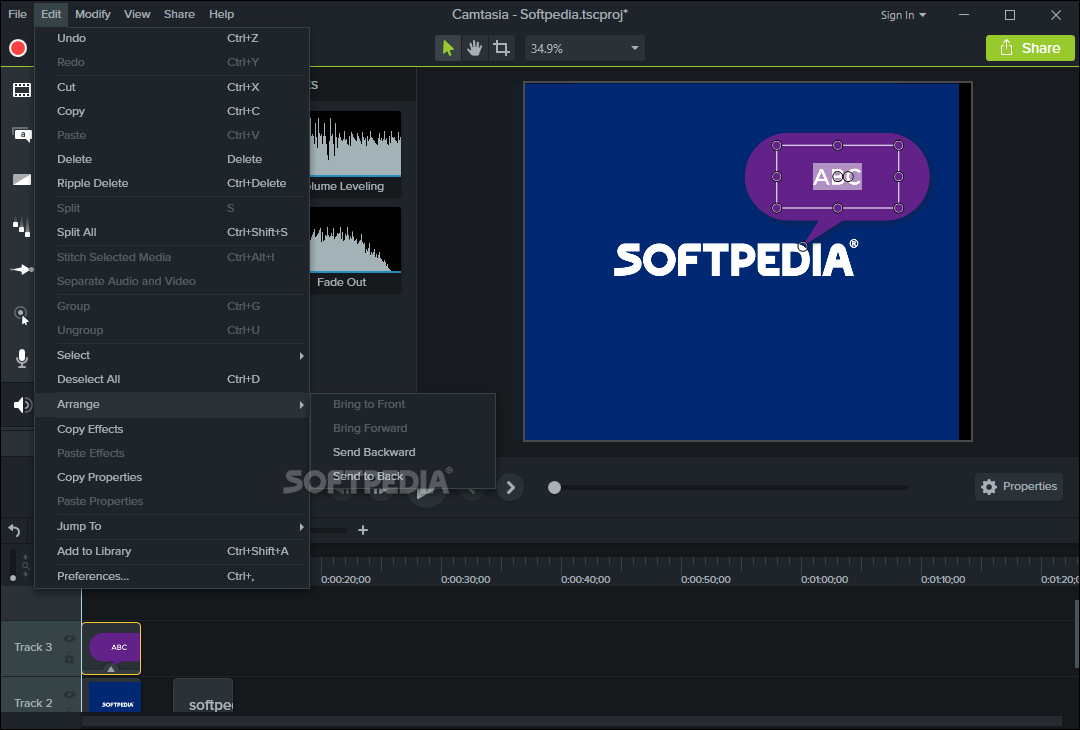Click the 0:01:00;00 mark on timeline ruler
The image size is (1080, 730).
(824, 579)
